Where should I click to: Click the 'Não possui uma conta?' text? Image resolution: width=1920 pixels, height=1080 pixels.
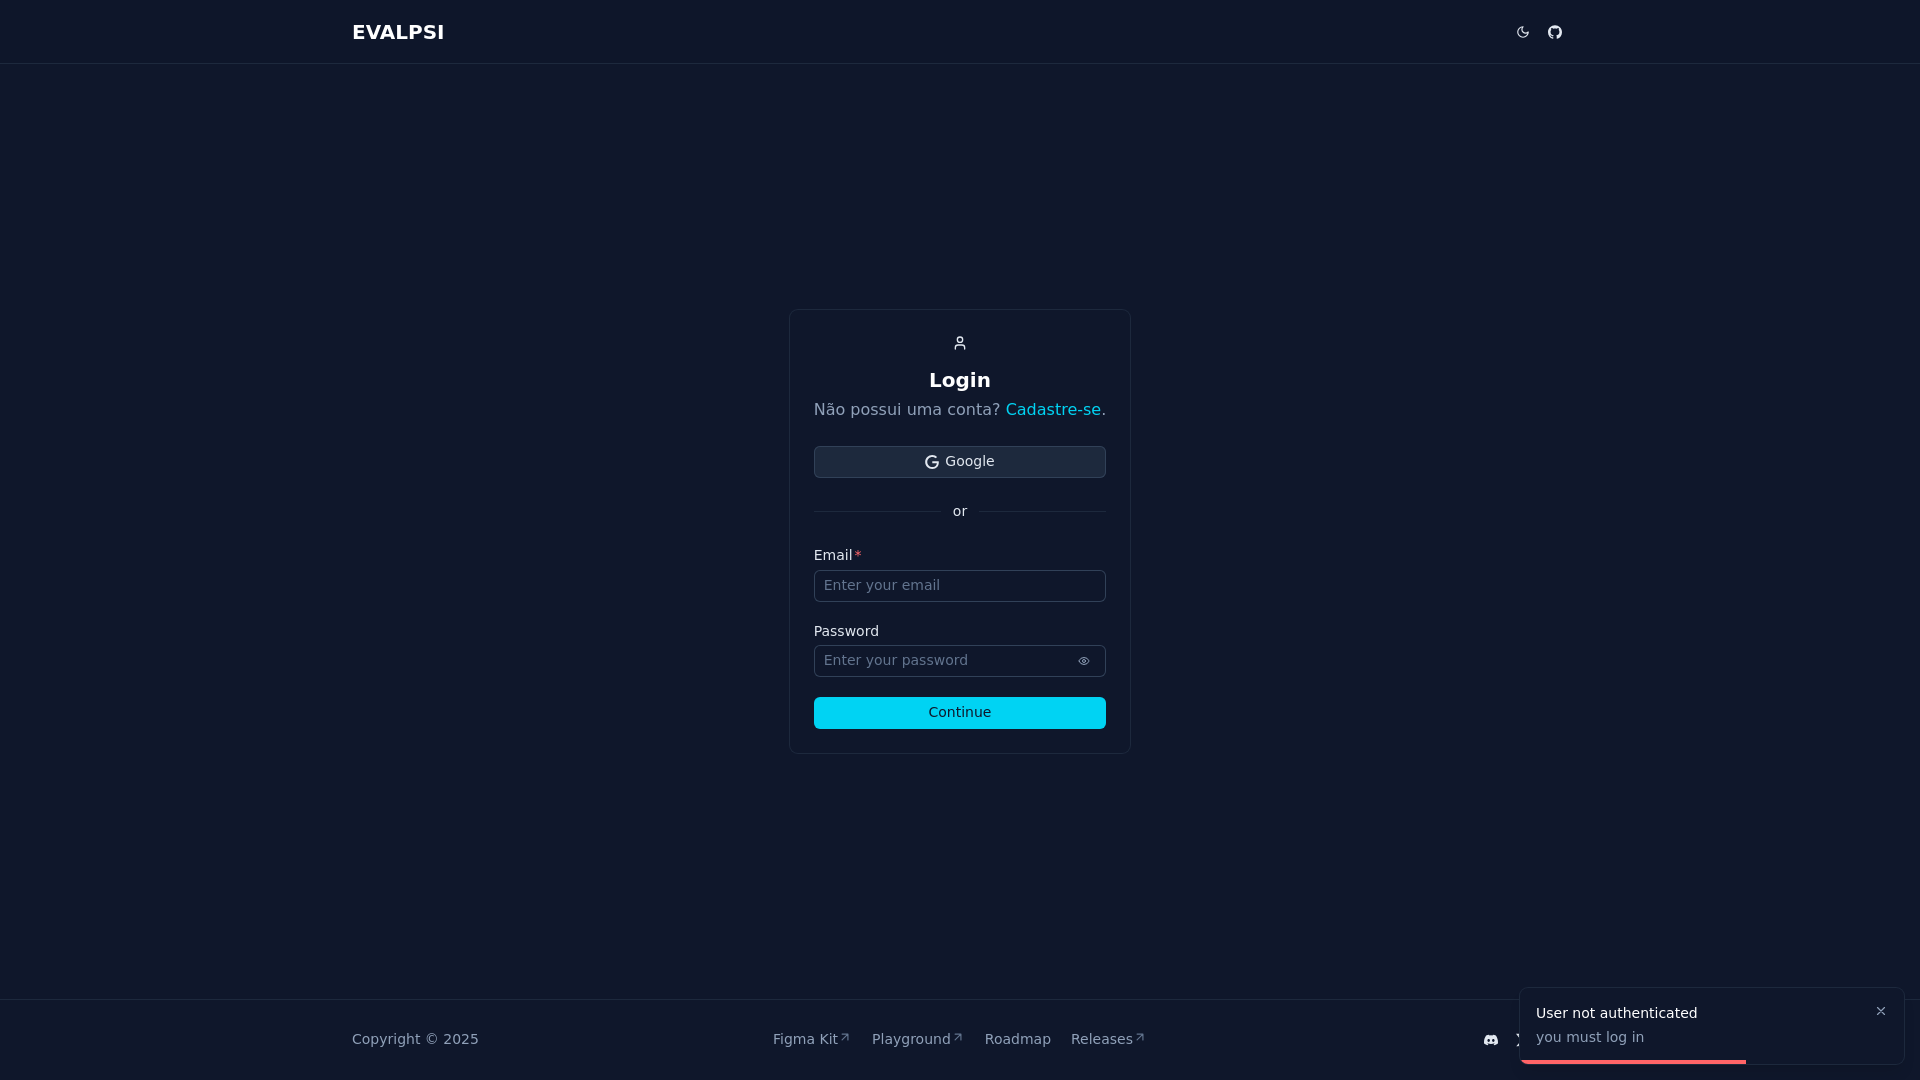(x=907, y=410)
